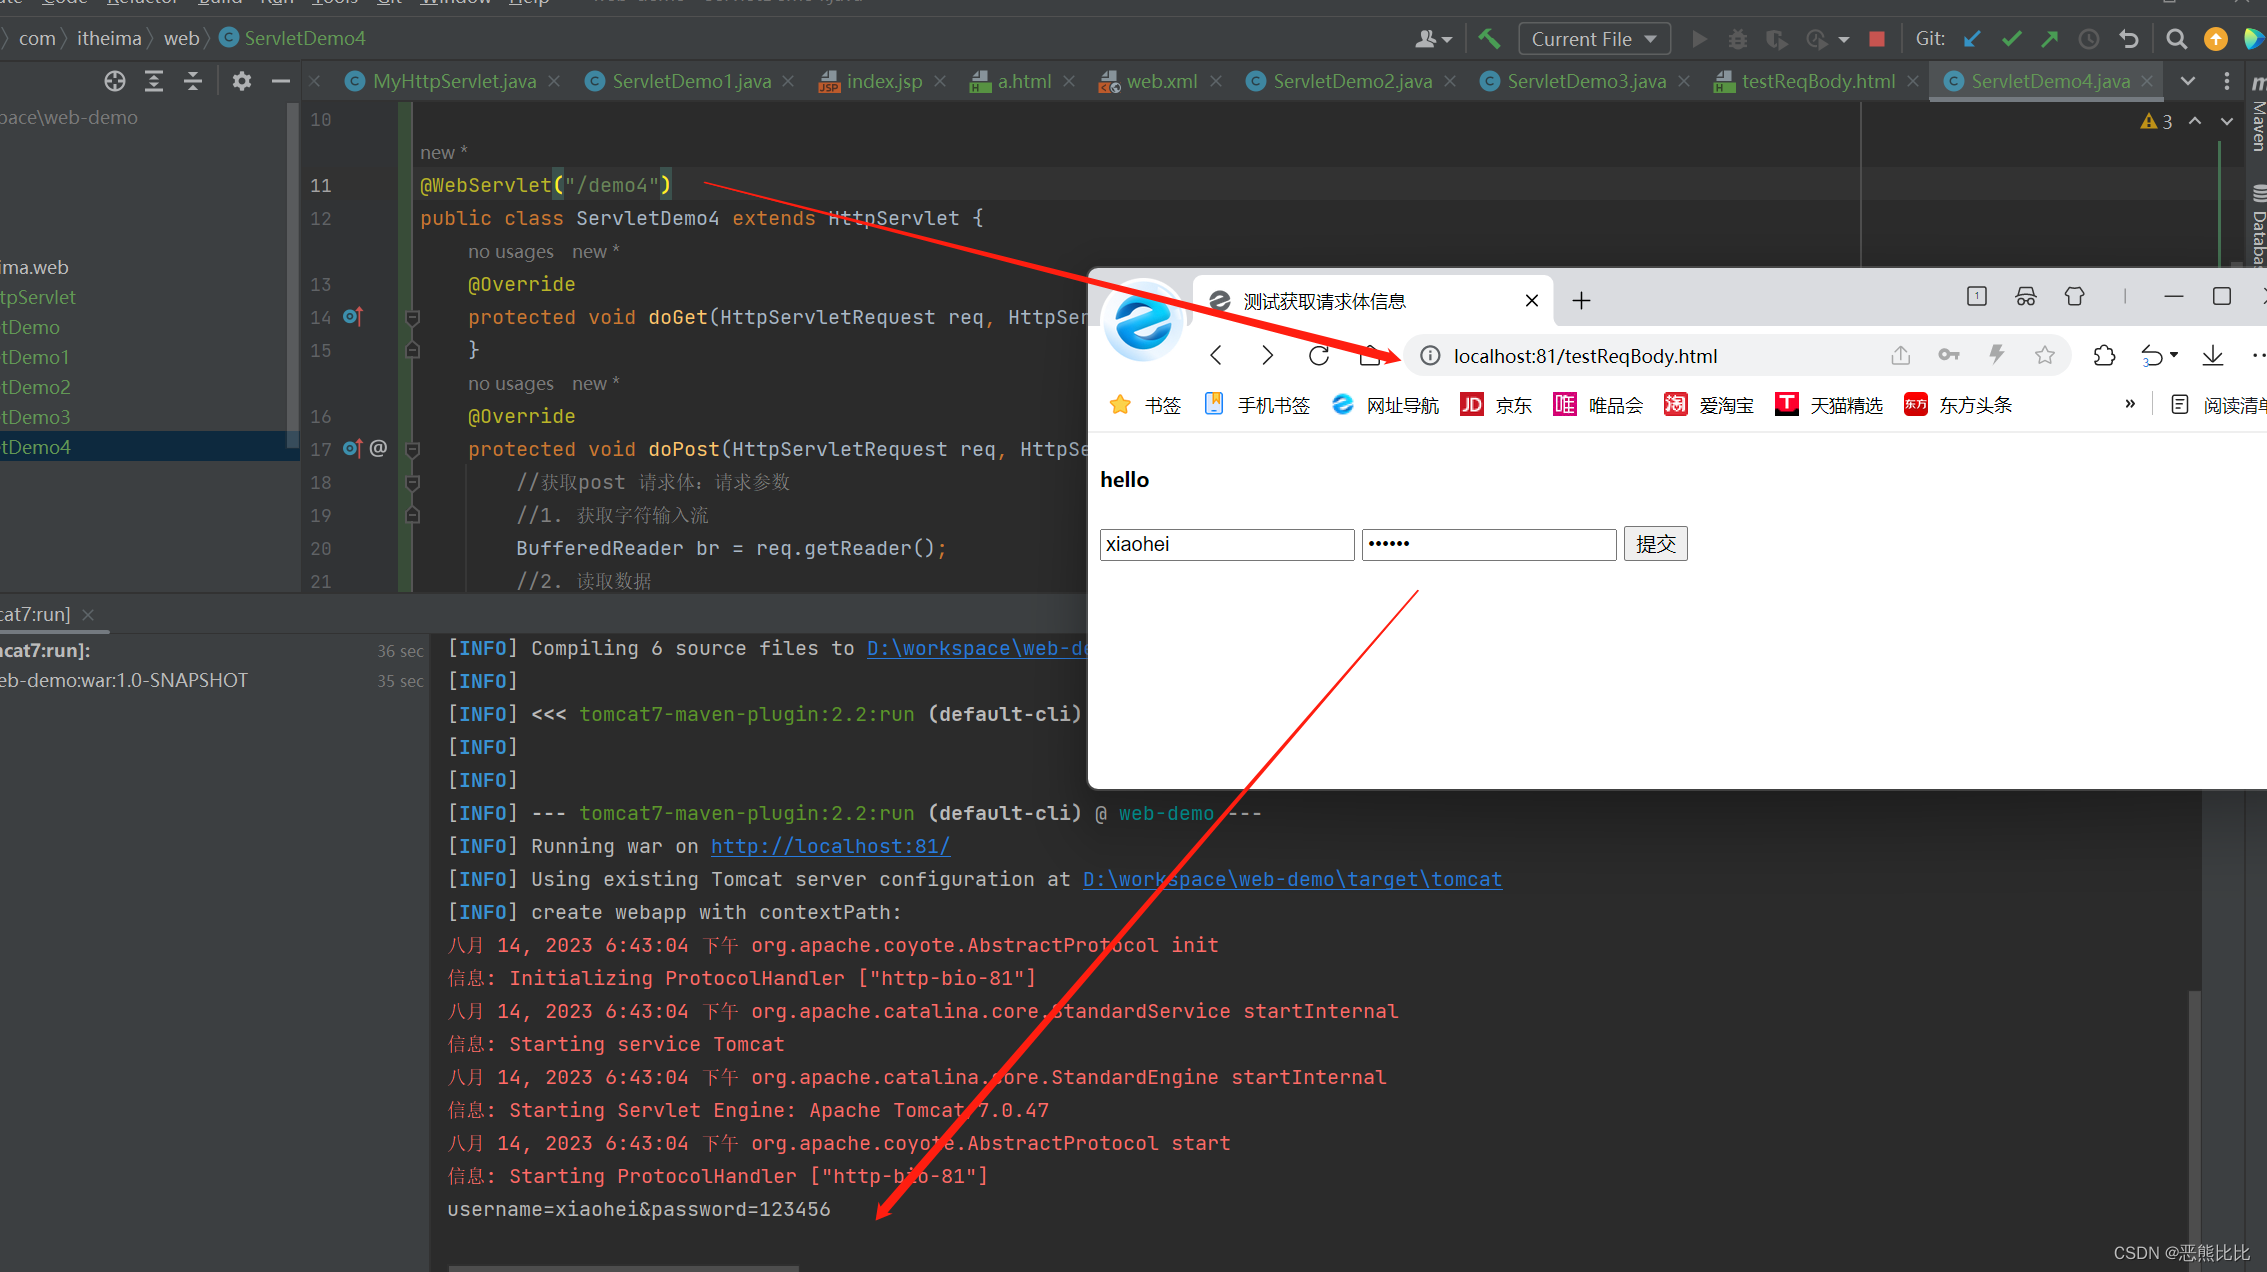The image size is (2267, 1272).
Task: Click the localhost:81 hyperlink in console
Action: pyautogui.click(x=833, y=845)
